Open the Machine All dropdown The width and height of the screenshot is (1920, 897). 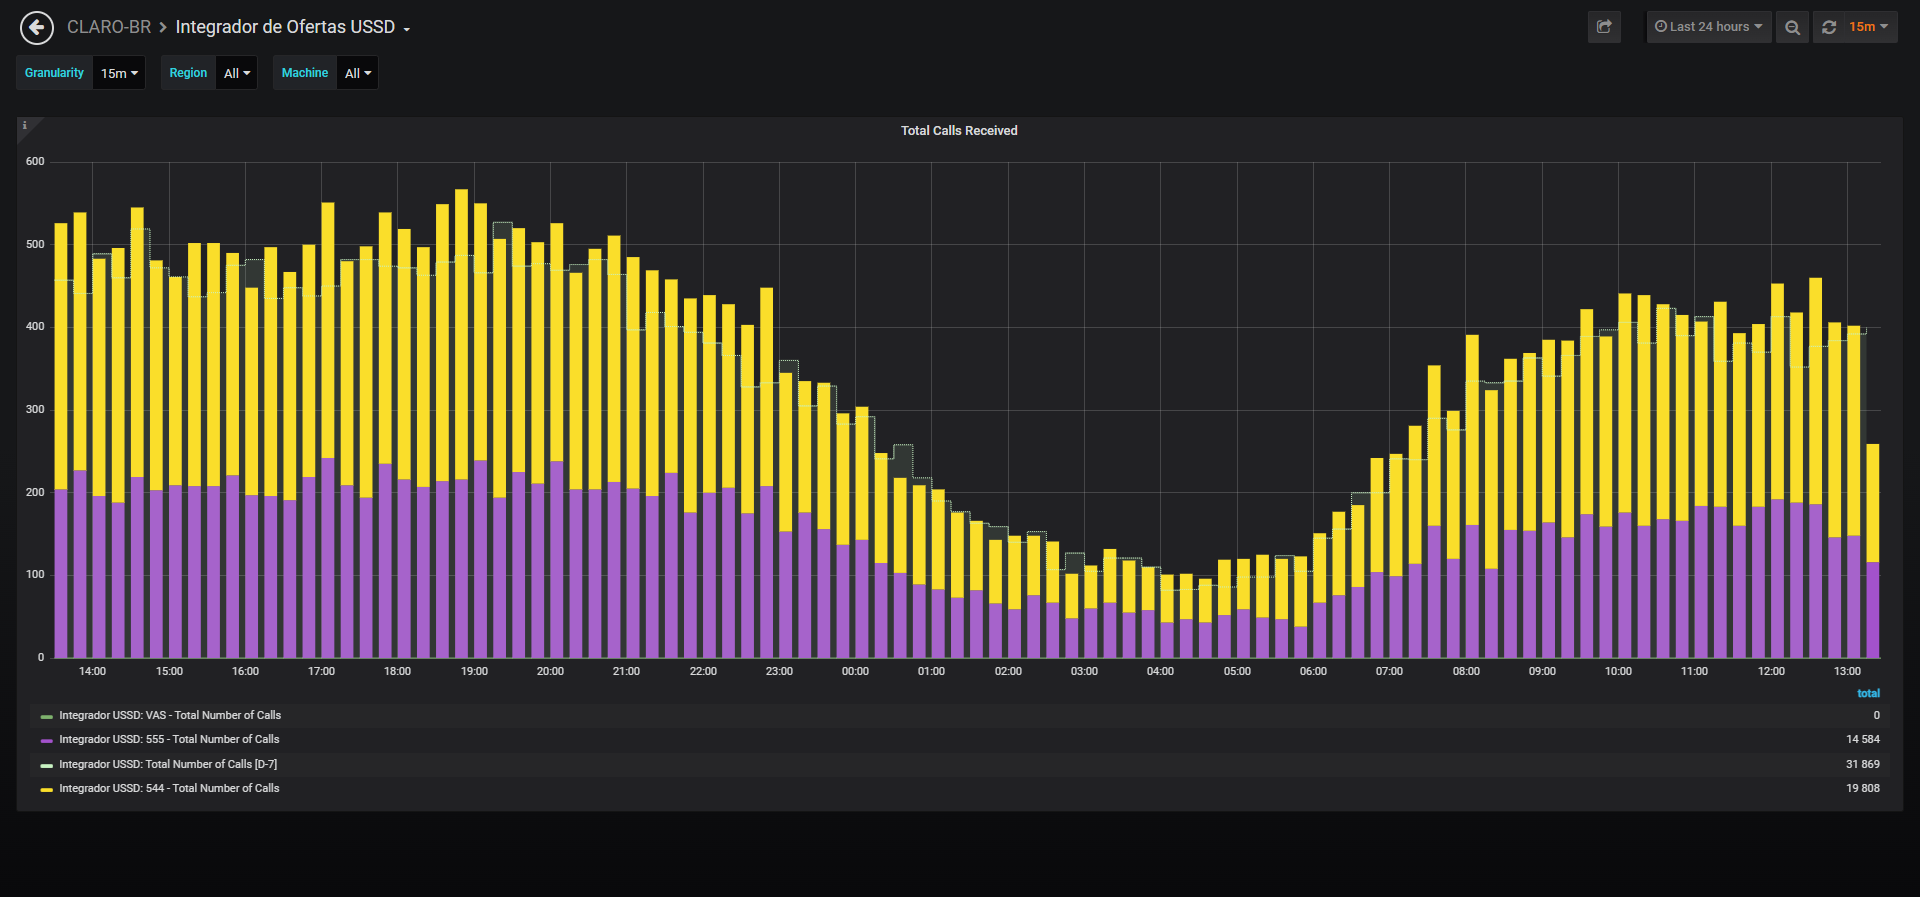(358, 73)
